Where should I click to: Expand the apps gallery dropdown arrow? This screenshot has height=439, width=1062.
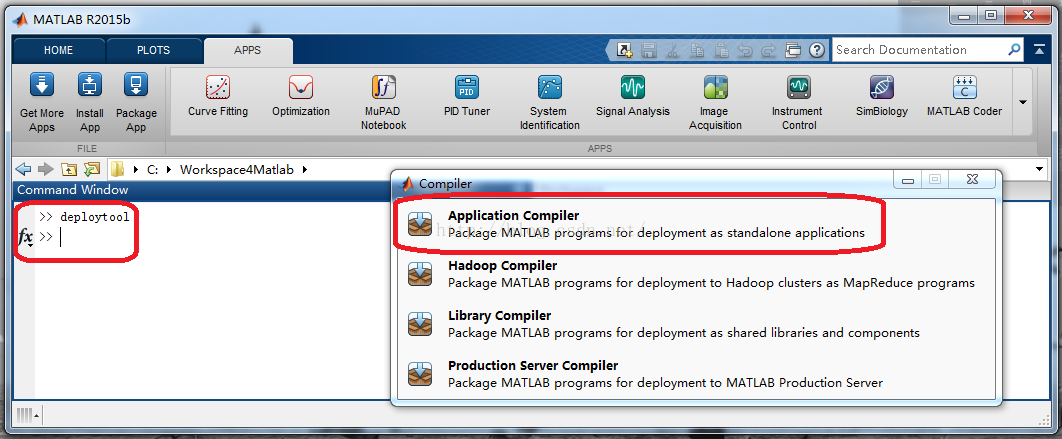(1023, 102)
